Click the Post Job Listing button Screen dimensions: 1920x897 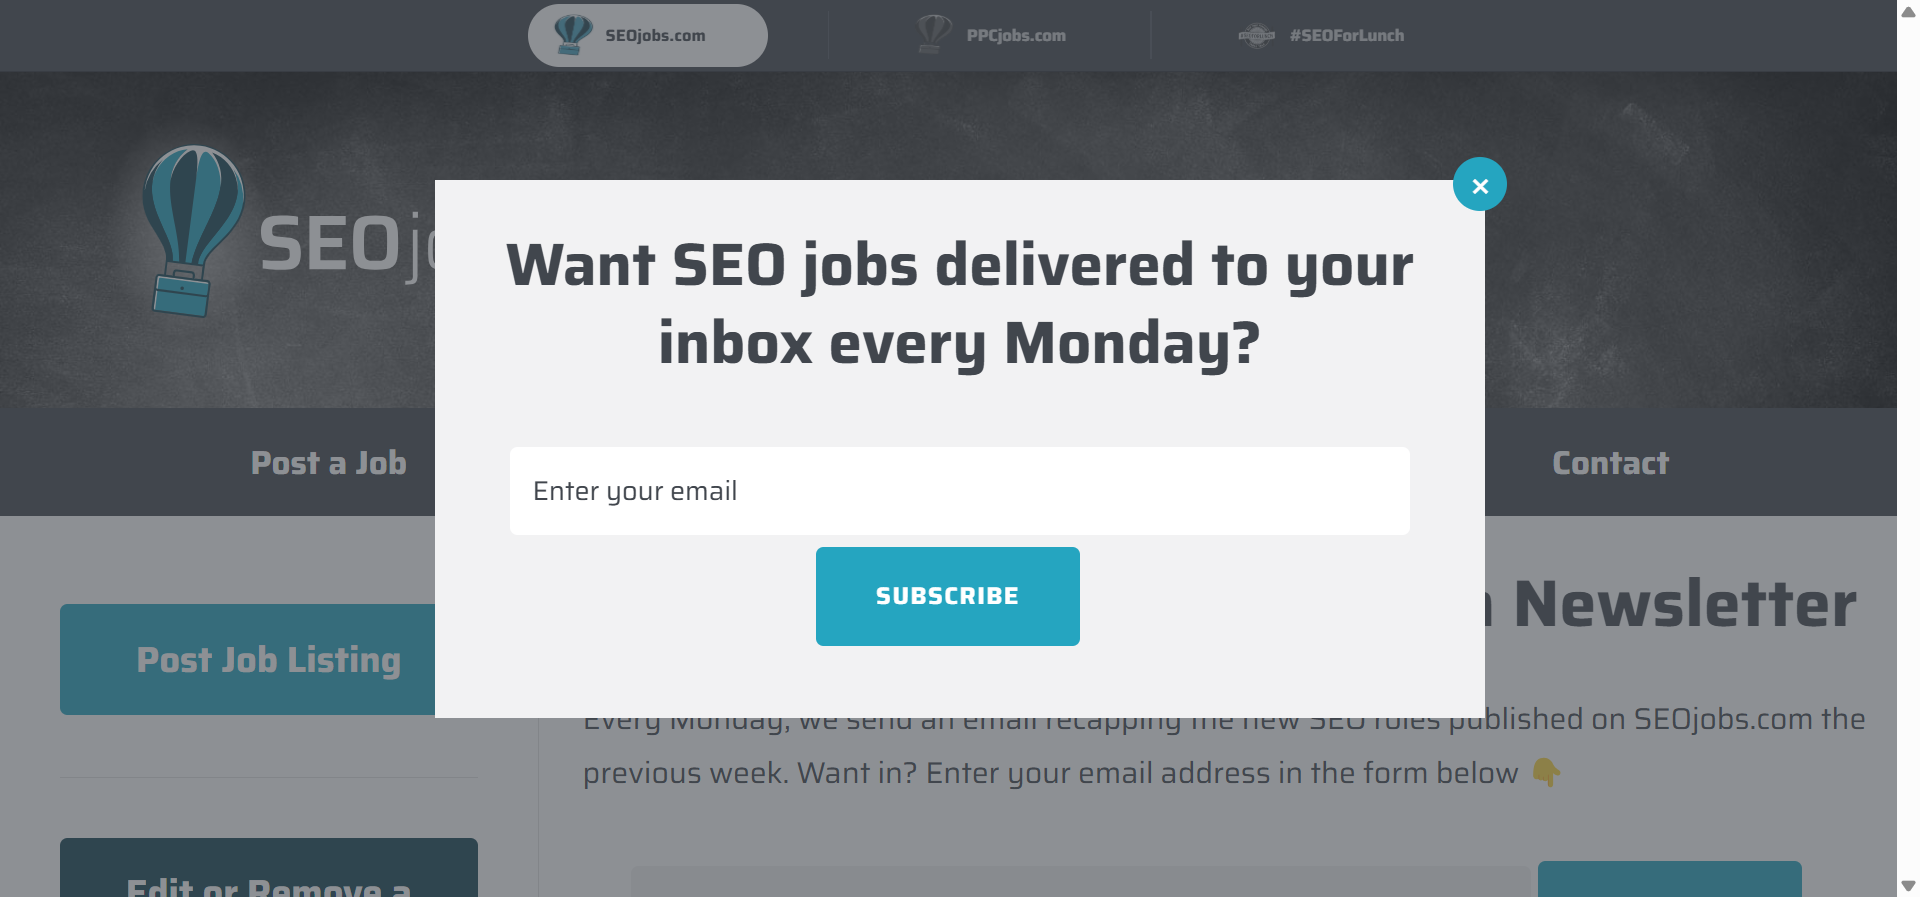tap(268, 660)
